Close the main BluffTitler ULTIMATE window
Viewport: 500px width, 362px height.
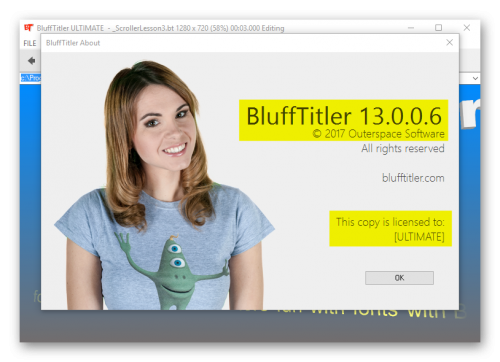coord(467,28)
